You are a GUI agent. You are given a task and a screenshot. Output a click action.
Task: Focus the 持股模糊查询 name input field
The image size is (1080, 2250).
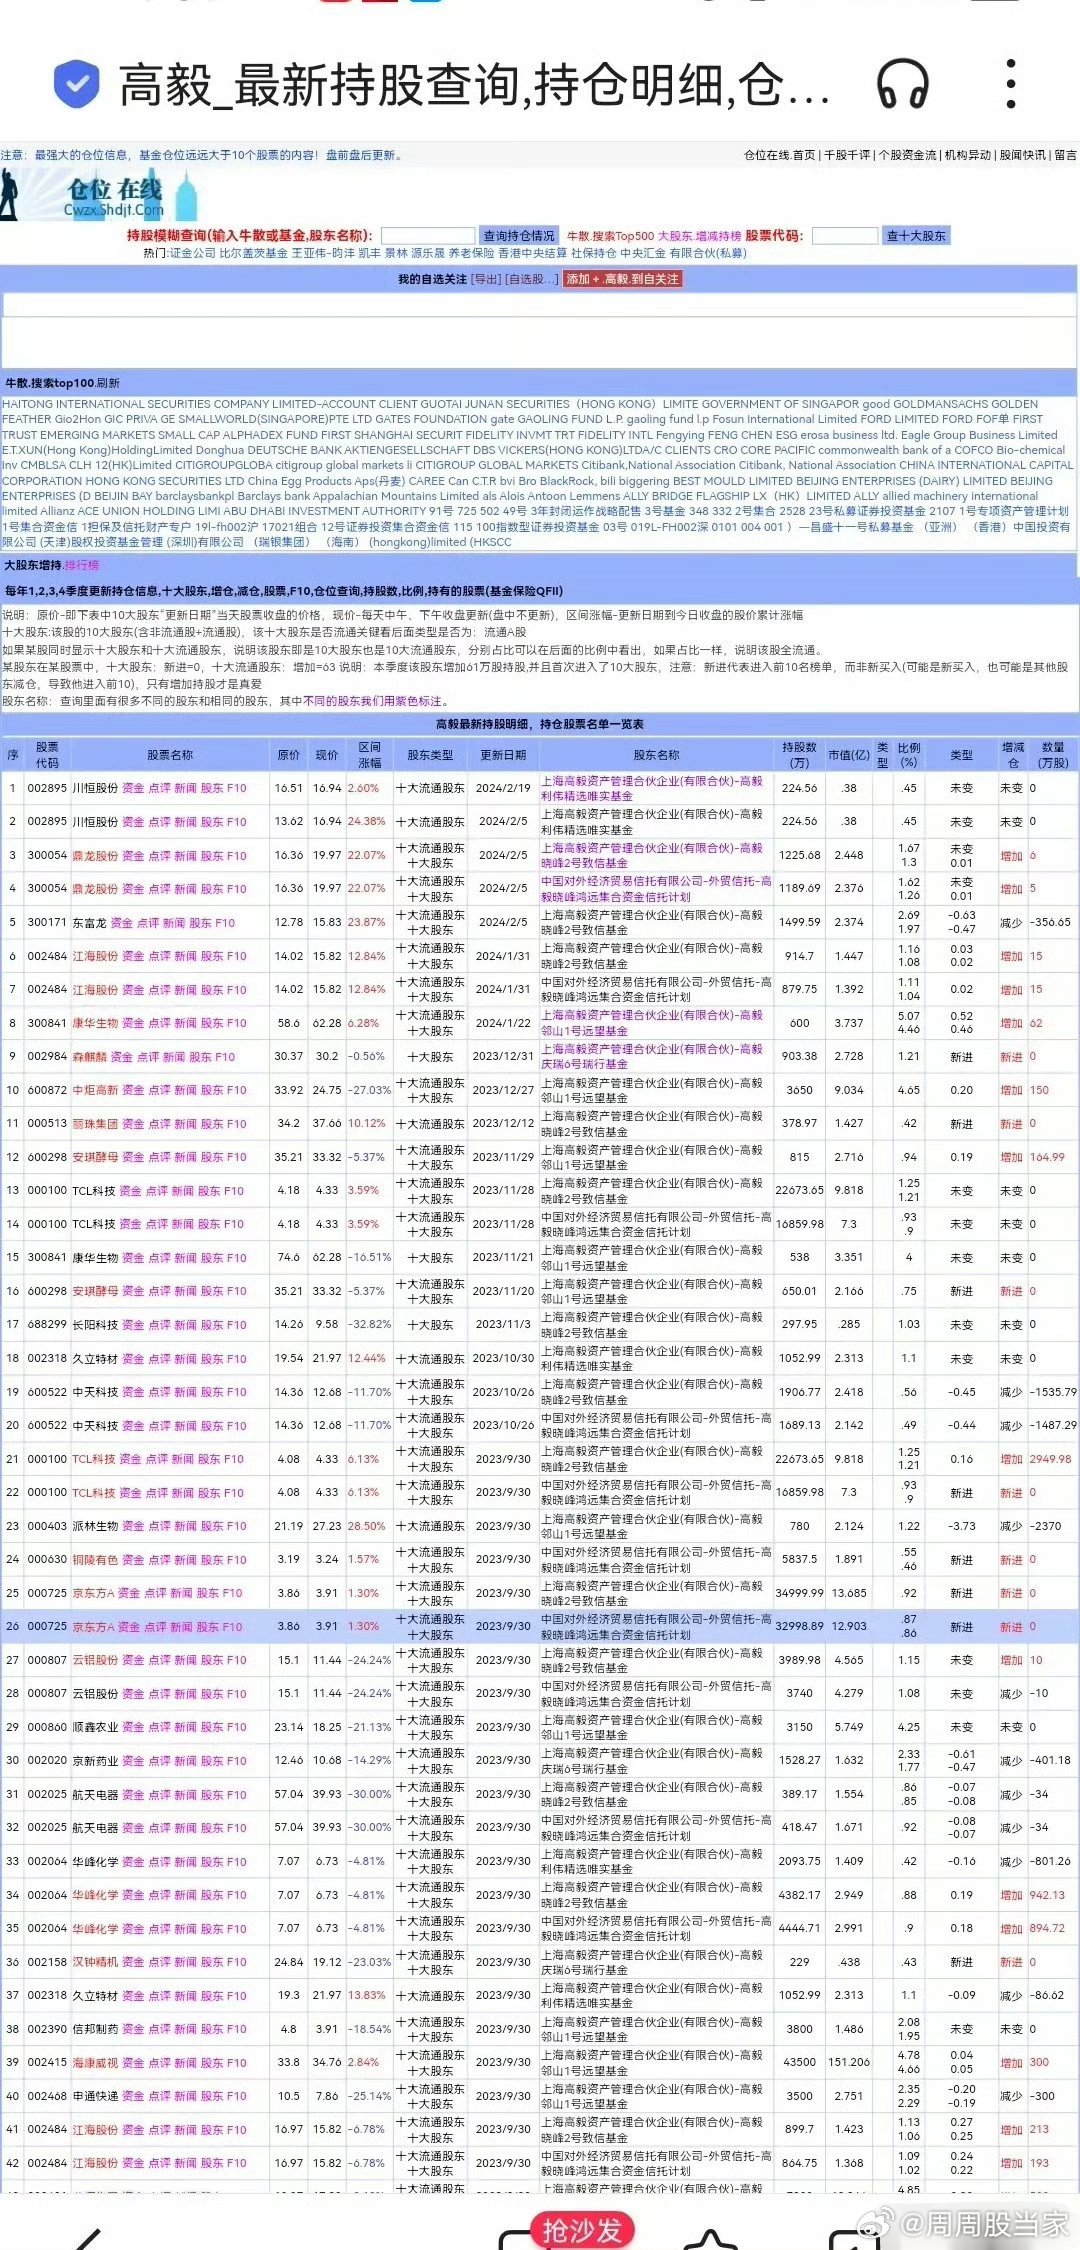[x=427, y=236]
